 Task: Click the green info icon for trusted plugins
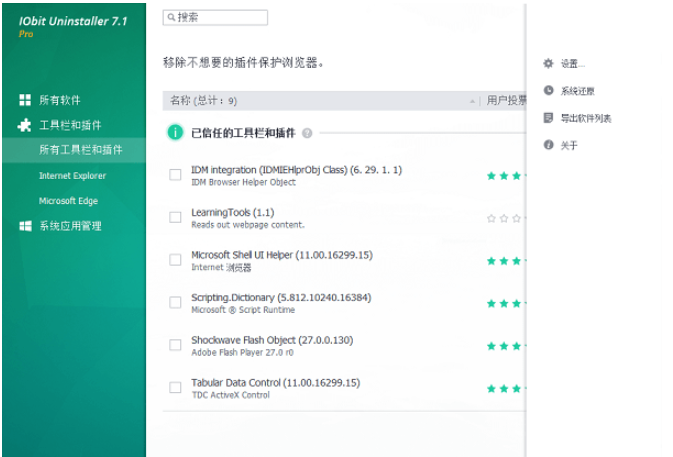175,132
